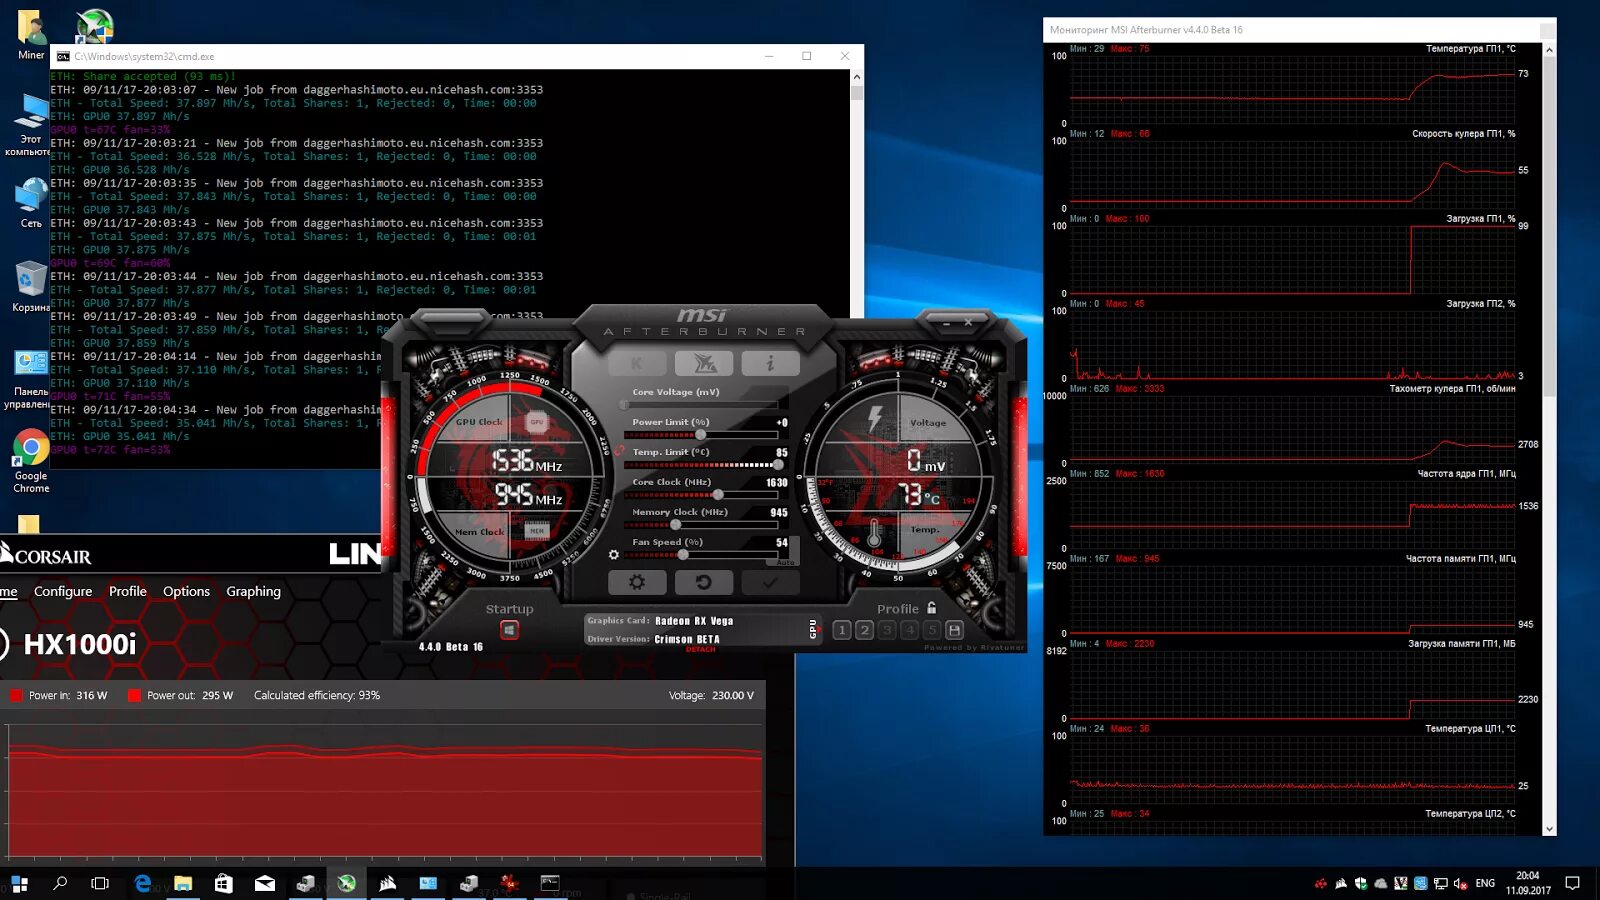Image resolution: width=1600 pixels, height=900 pixels.
Task: Open Profile menu in Corsair Link
Action: pyautogui.click(x=128, y=591)
